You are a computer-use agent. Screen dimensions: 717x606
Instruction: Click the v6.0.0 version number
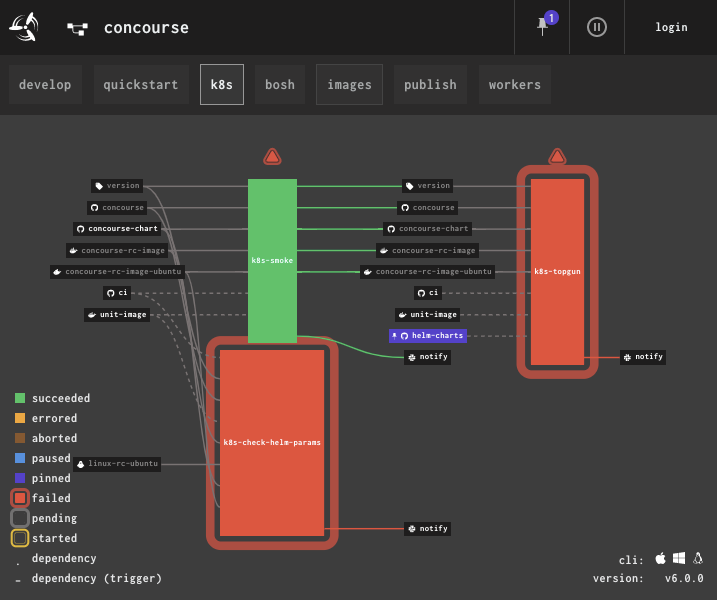pyautogui.click(x=684, y=579)
